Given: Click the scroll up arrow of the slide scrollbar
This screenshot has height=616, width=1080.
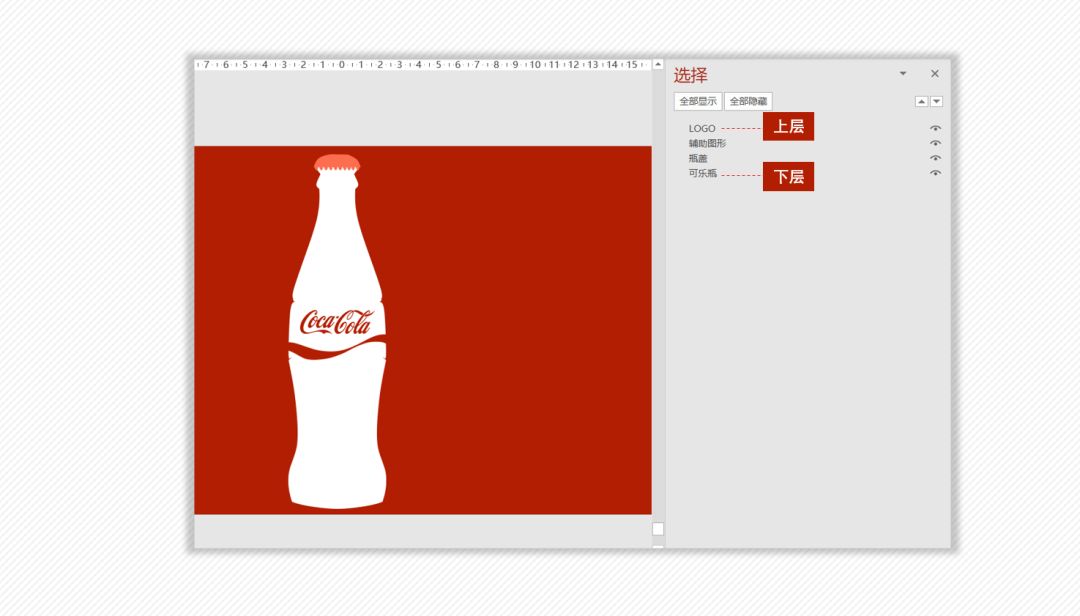Looking at the screenshot, I should 658,64.
